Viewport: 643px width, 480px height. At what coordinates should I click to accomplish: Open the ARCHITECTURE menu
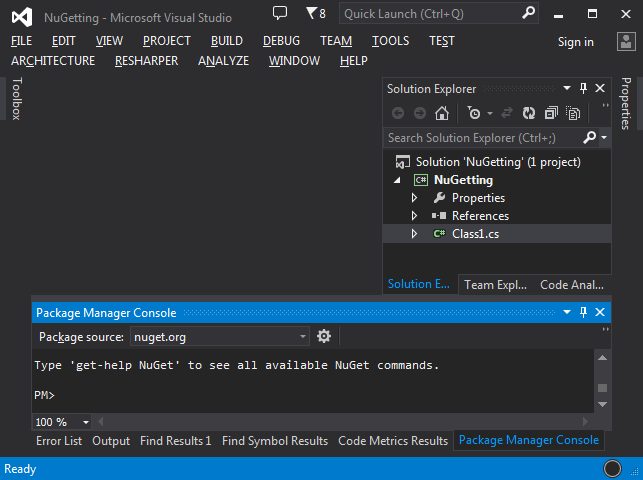tap(53, 61)
